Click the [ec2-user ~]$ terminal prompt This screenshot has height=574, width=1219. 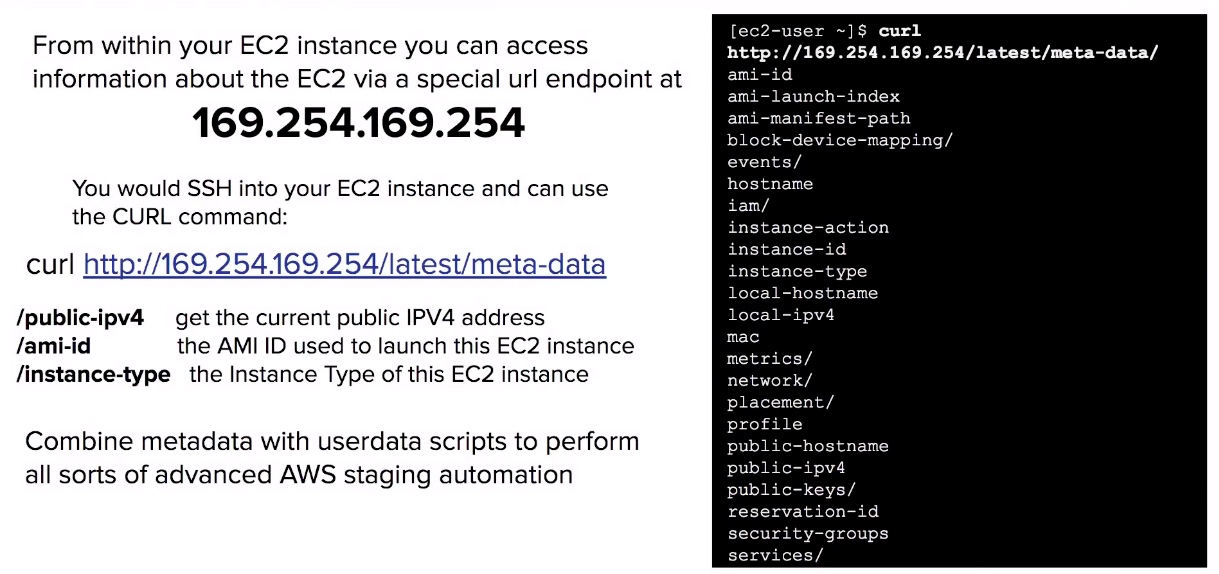pyautogui.click(x=797, y=31)
